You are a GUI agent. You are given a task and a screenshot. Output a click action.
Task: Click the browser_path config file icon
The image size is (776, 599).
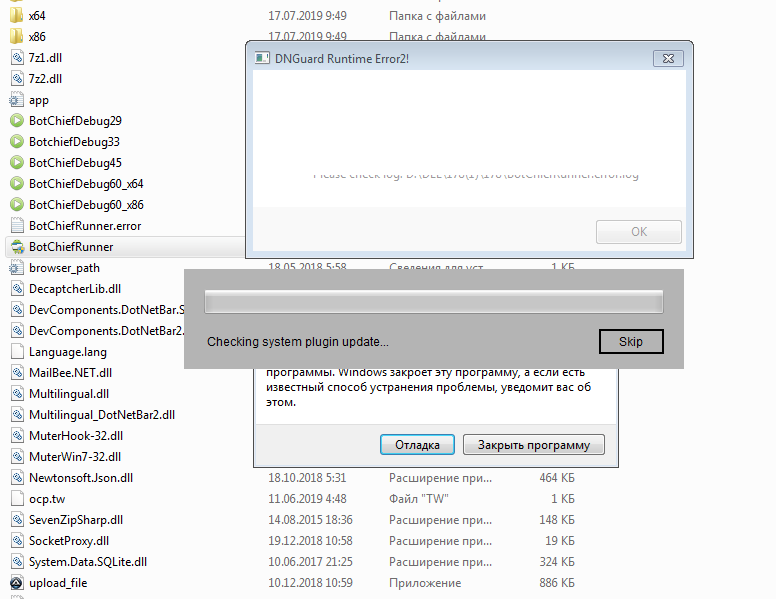point(16,267)
